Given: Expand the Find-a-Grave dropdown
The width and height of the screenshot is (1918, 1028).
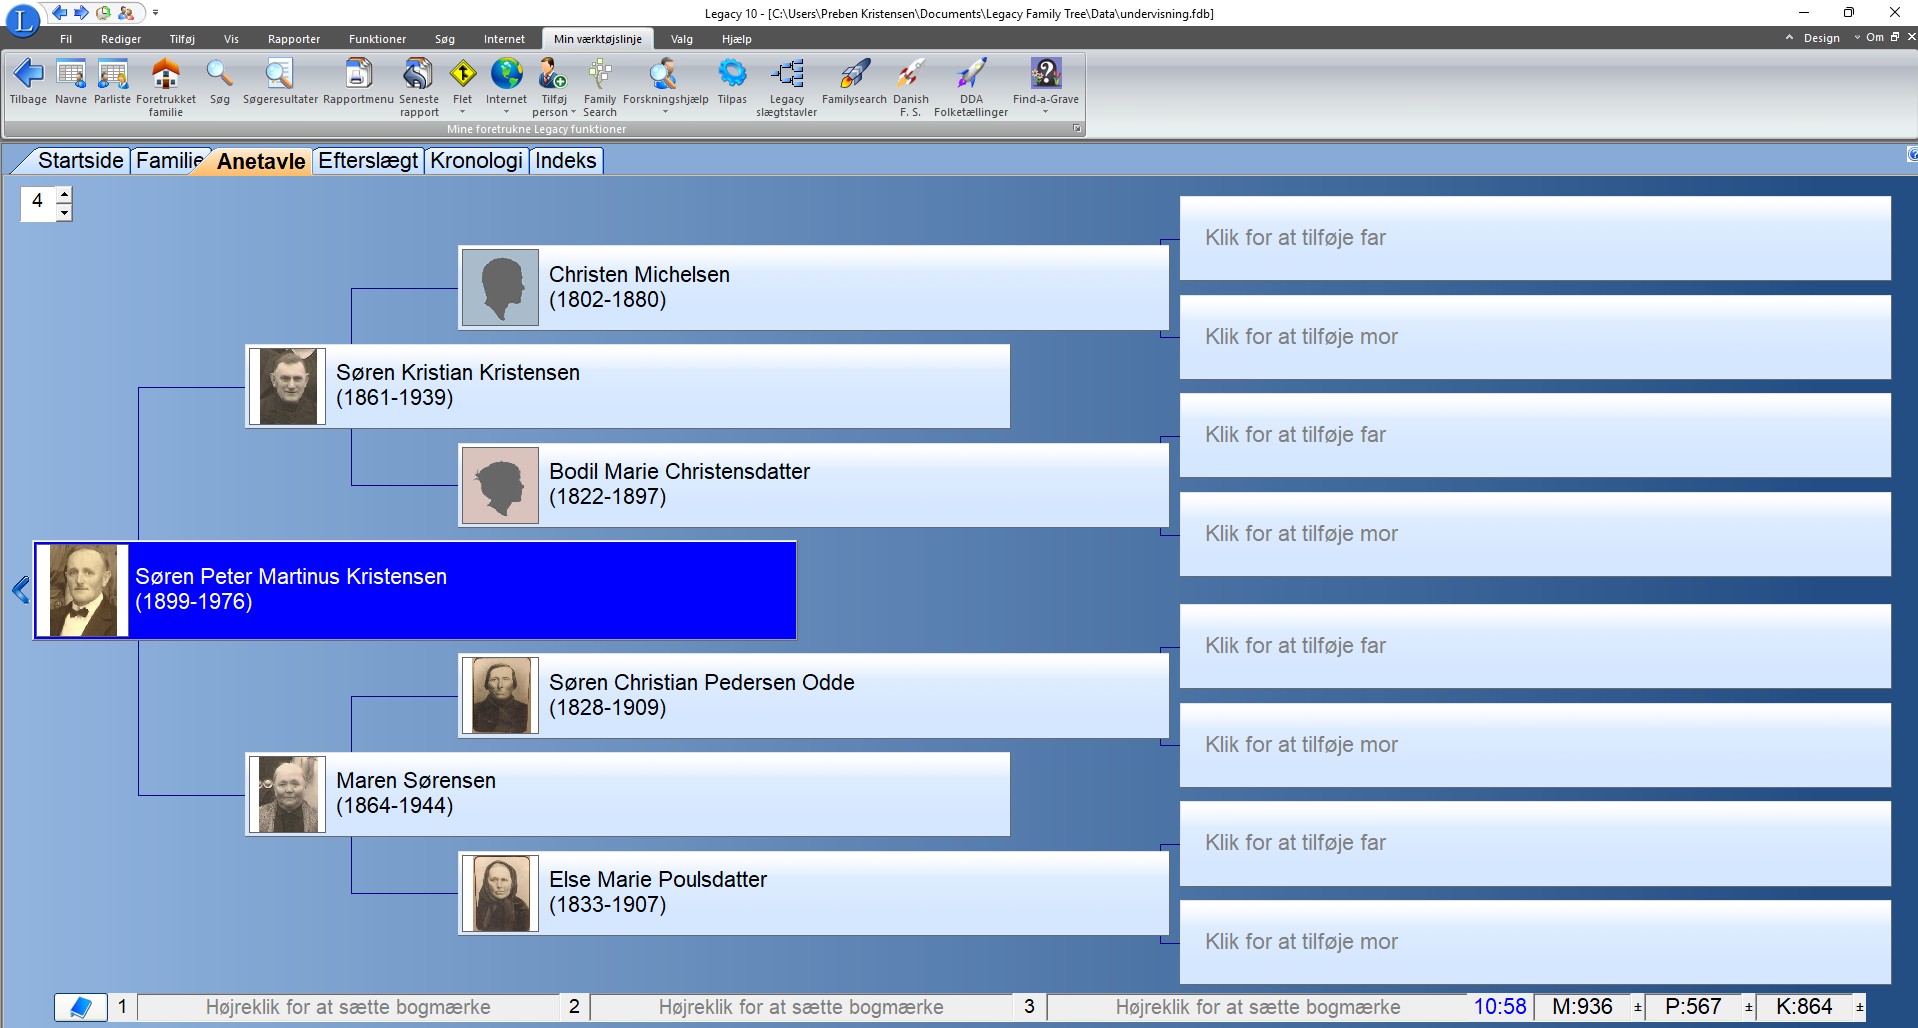Looking at the screenshot, I should click(1045, 112).
